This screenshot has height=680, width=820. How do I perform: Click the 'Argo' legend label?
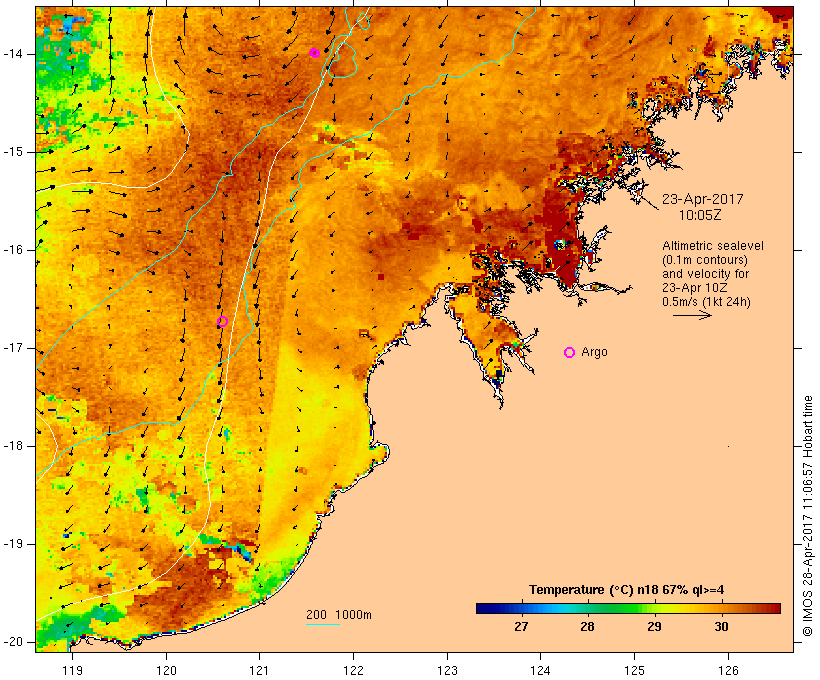point(595,352)
